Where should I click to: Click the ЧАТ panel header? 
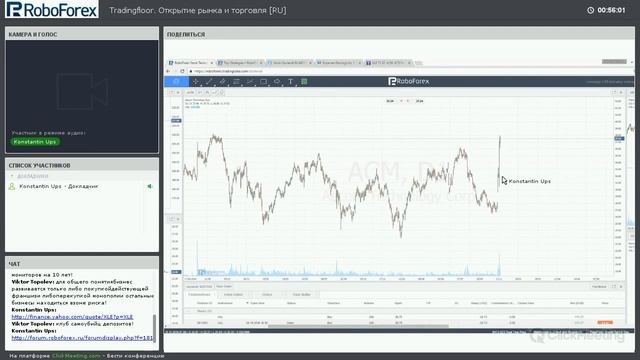(x=82, y=264)
